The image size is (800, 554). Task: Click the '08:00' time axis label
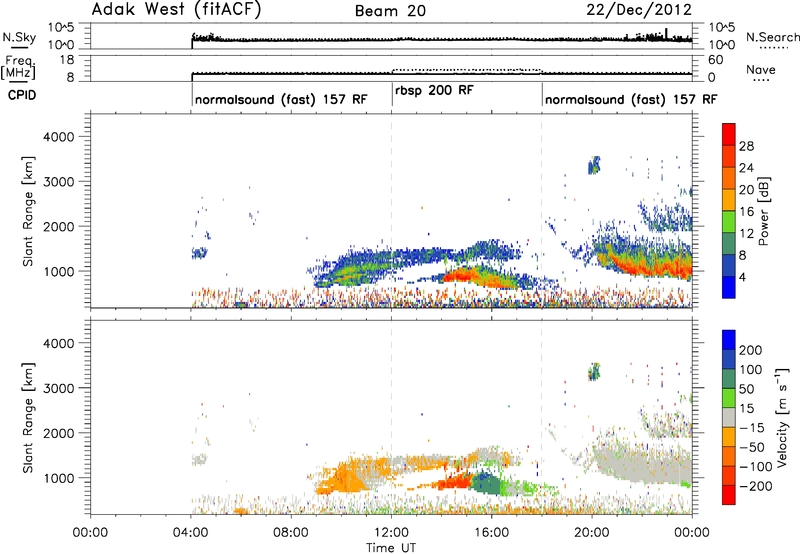[x=291, y=533]
